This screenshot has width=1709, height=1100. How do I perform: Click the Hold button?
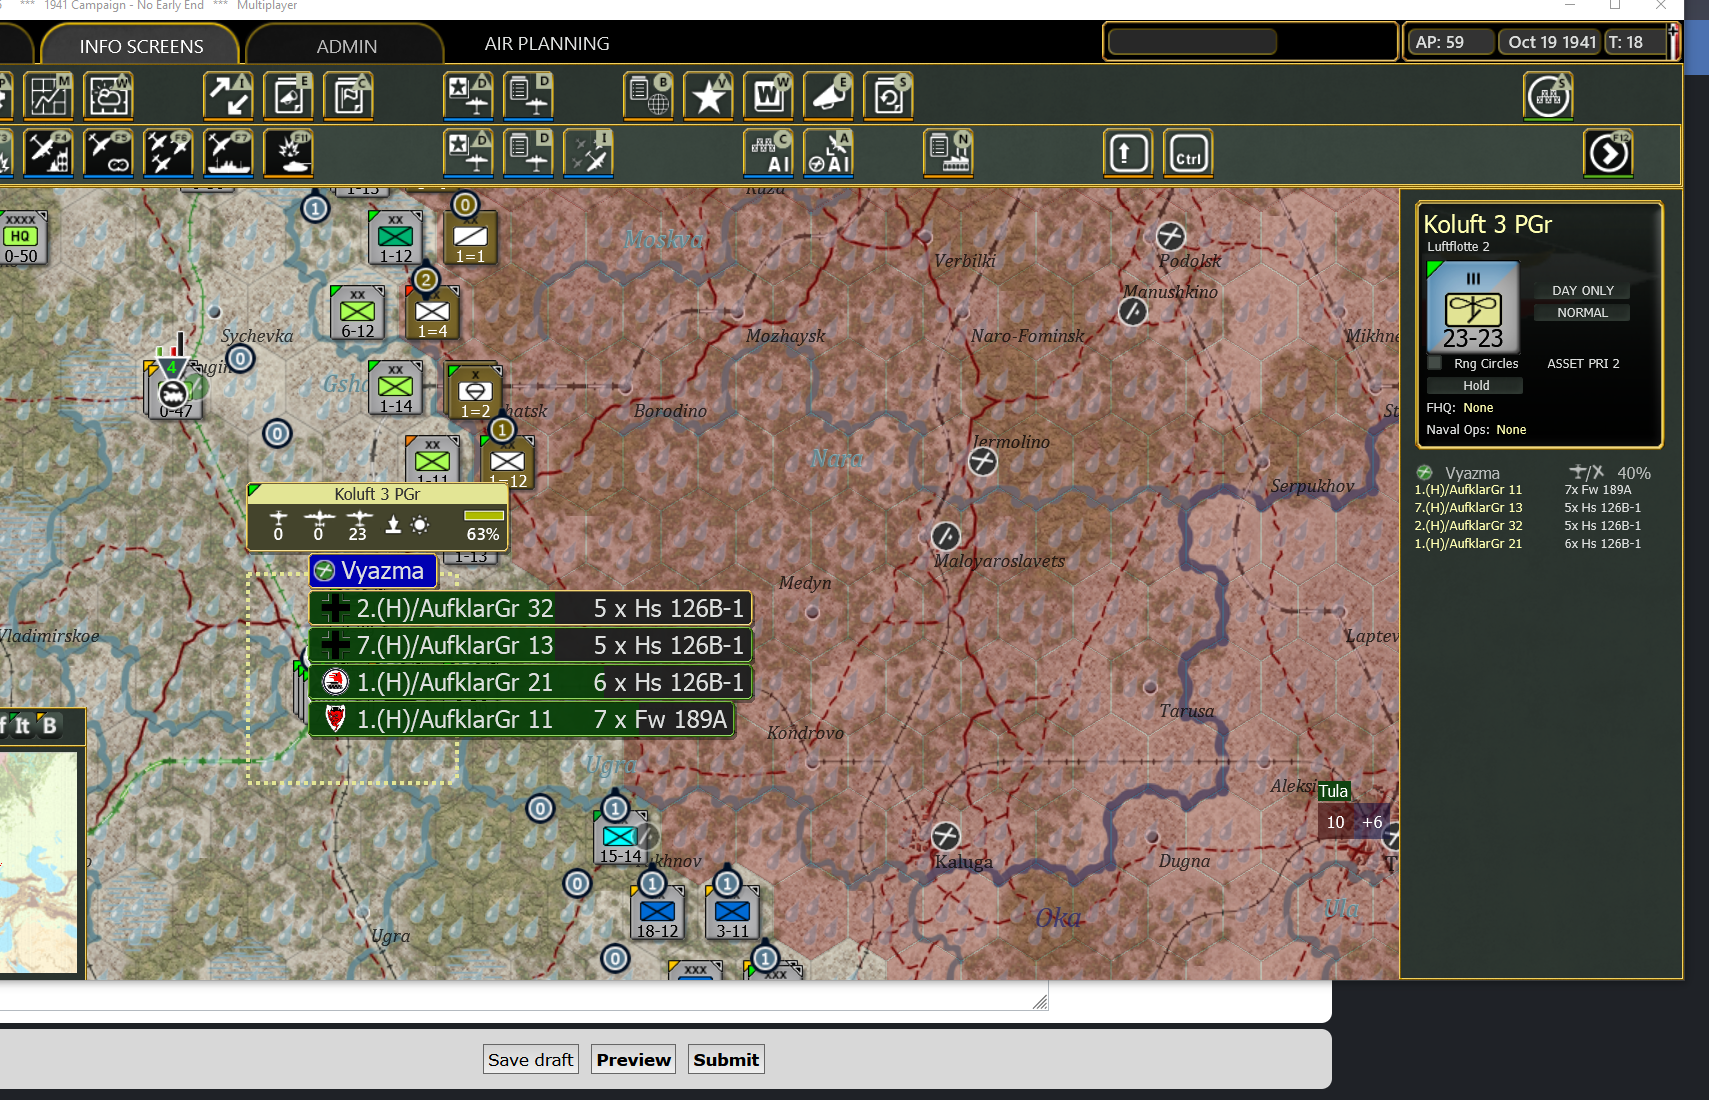(1475, 386)
